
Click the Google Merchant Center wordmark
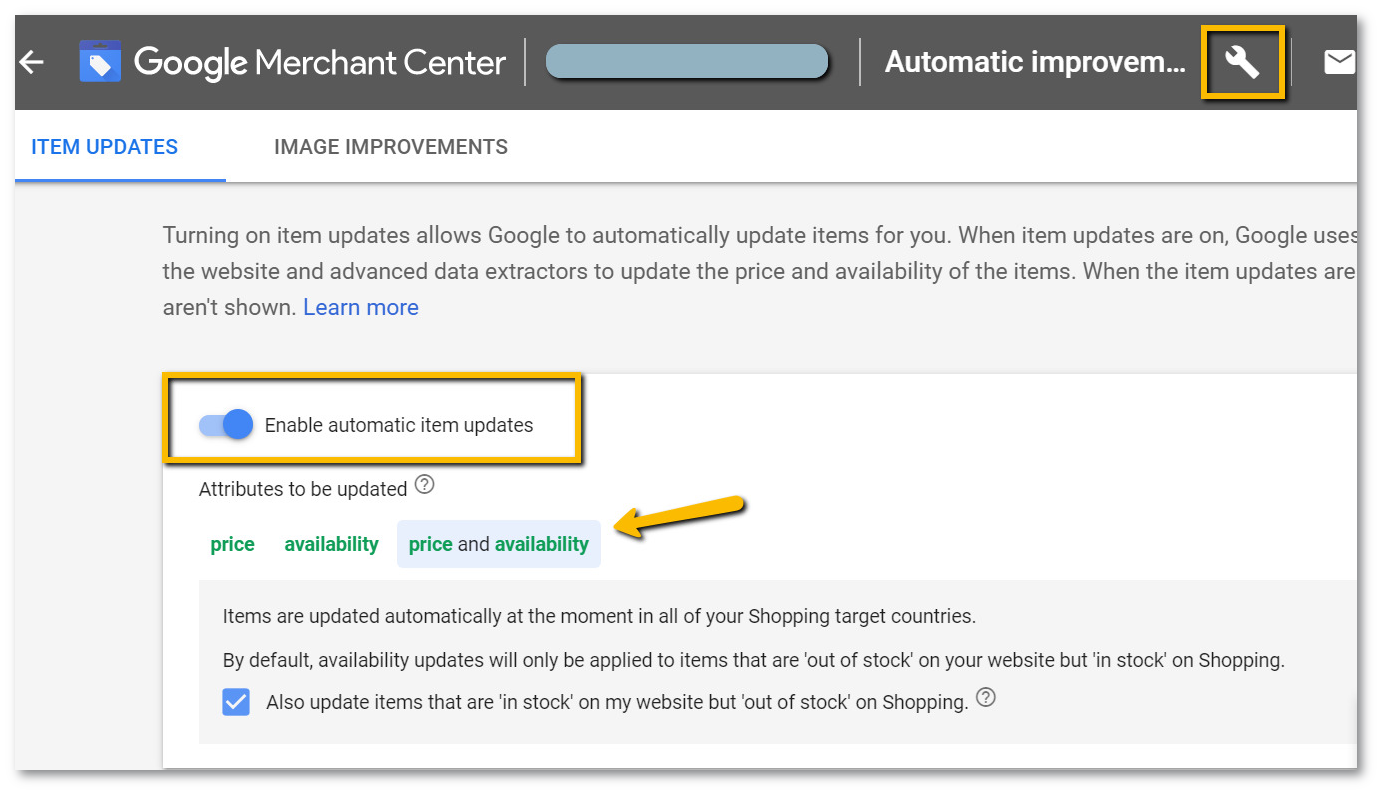pyautogui.click(x=320, y=61)
